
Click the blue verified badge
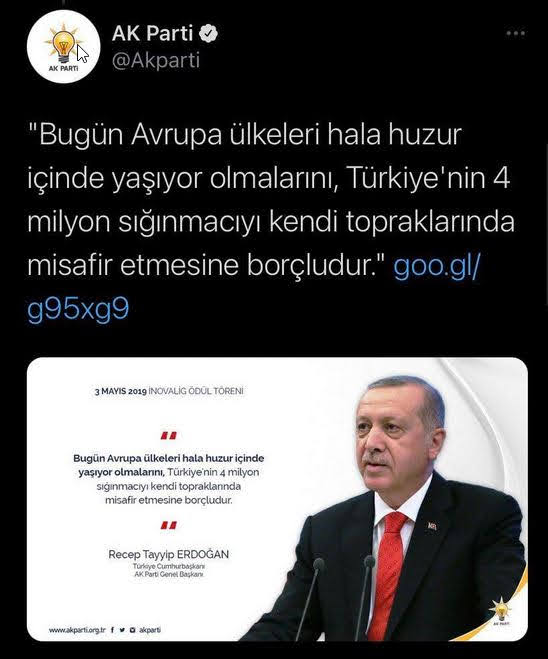(208, 33)
